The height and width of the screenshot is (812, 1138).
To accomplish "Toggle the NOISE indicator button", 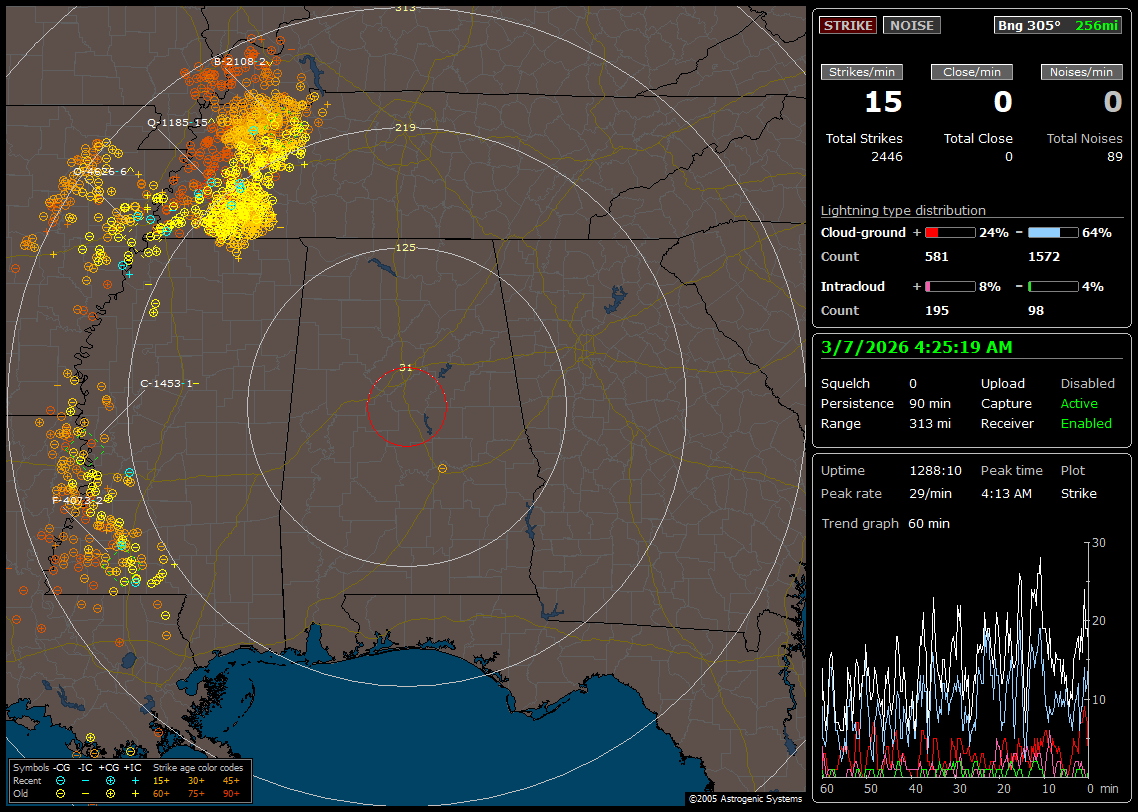I will click(x=911, y=26).
